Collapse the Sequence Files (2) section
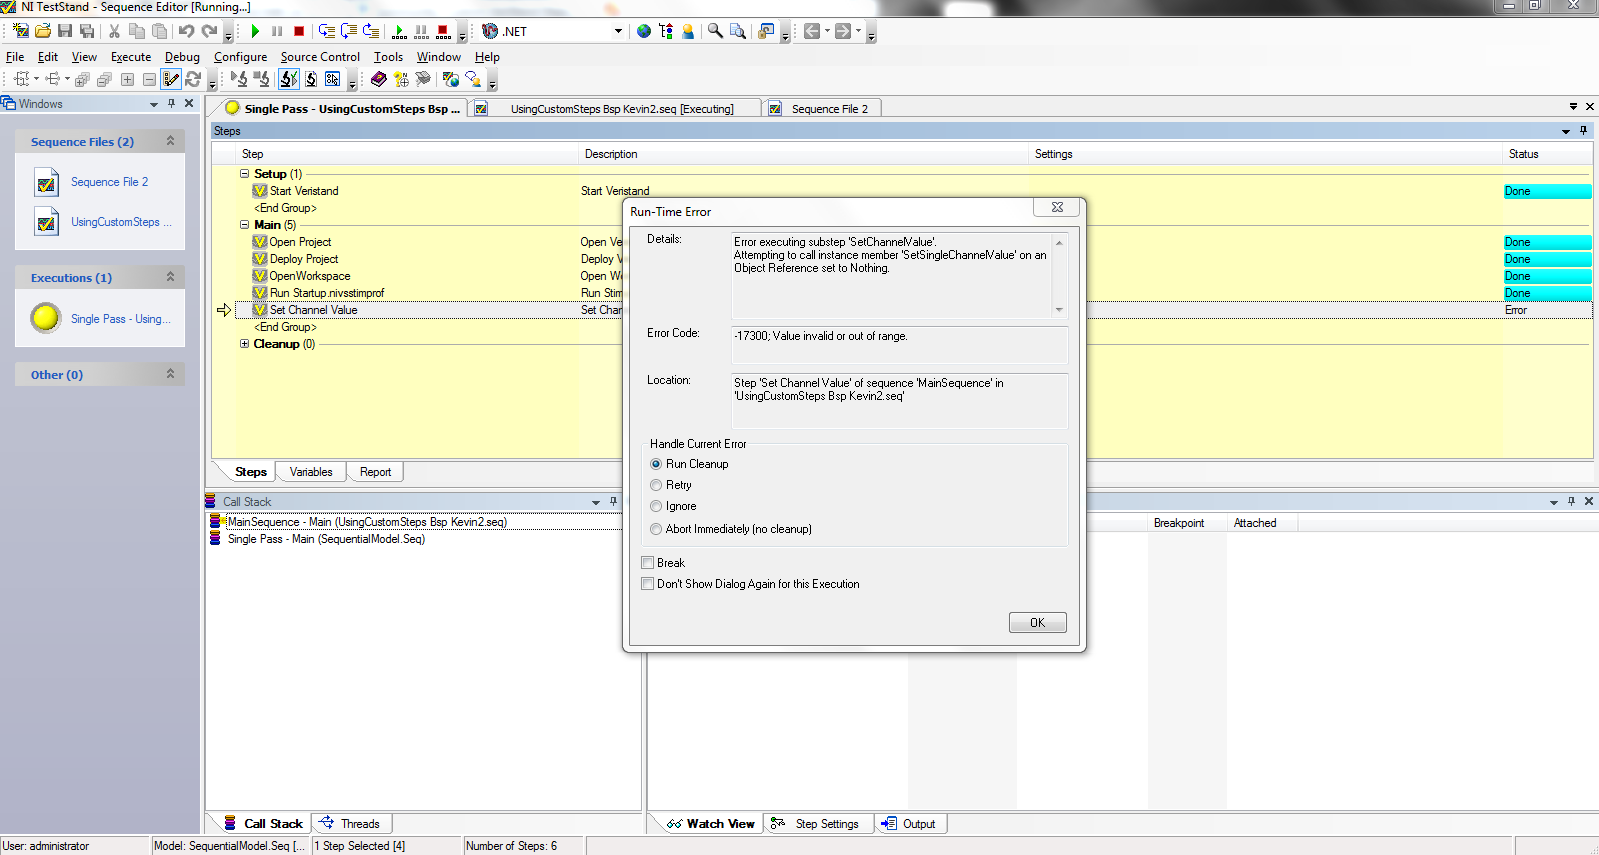This screenshot has height=855, width=1599. pos(170,141)
